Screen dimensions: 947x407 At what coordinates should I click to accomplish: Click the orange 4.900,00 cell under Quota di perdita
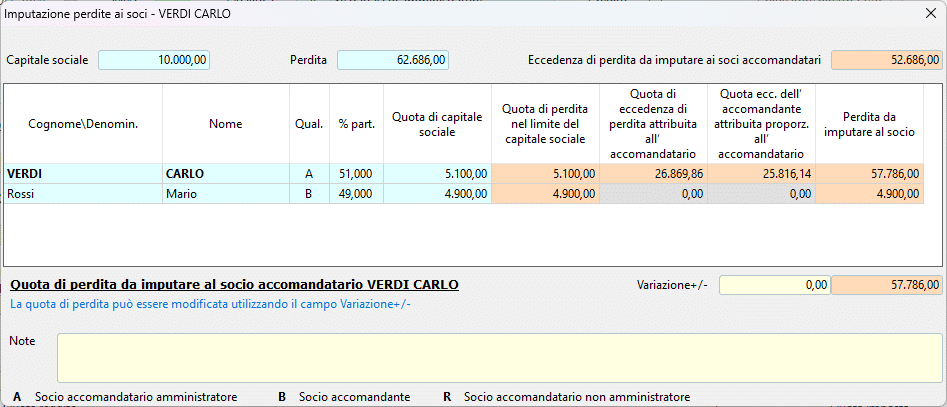coord(545,194)
